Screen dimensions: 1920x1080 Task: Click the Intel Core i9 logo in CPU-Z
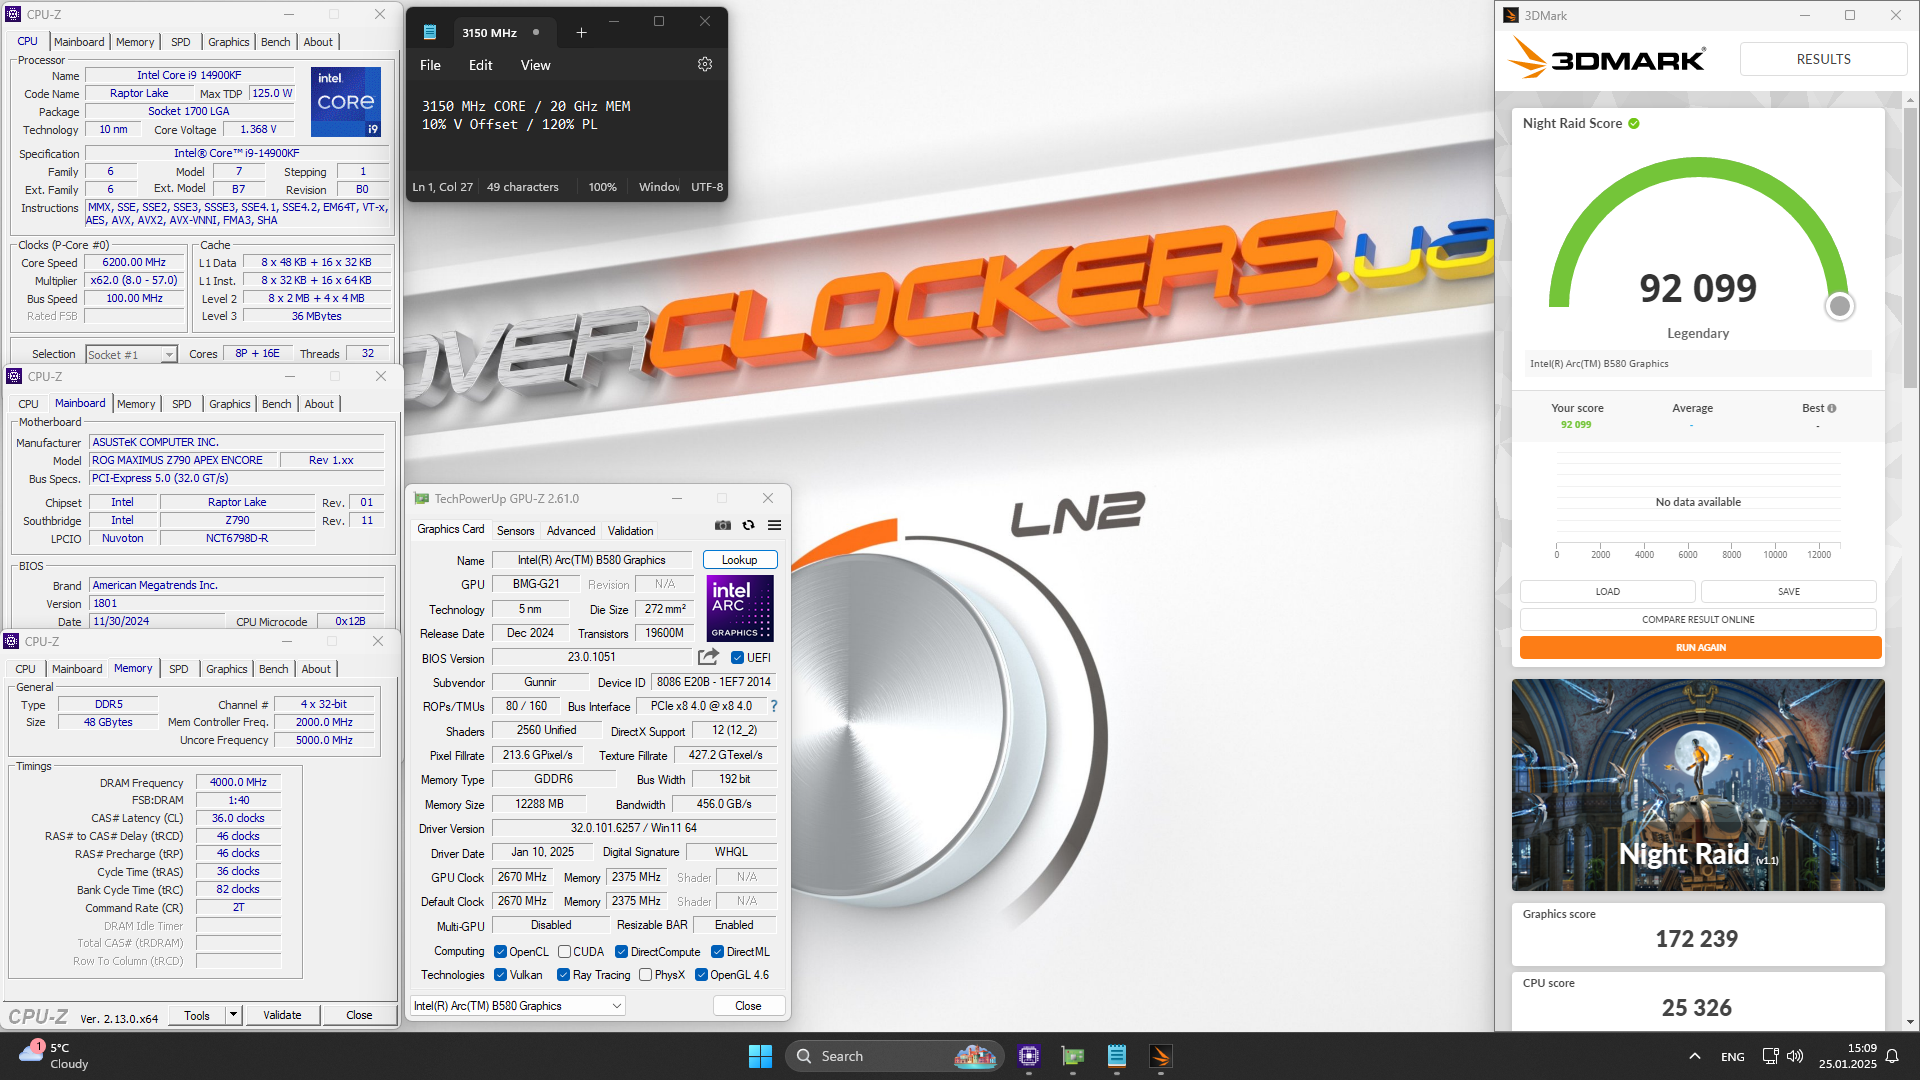(346, 102)
